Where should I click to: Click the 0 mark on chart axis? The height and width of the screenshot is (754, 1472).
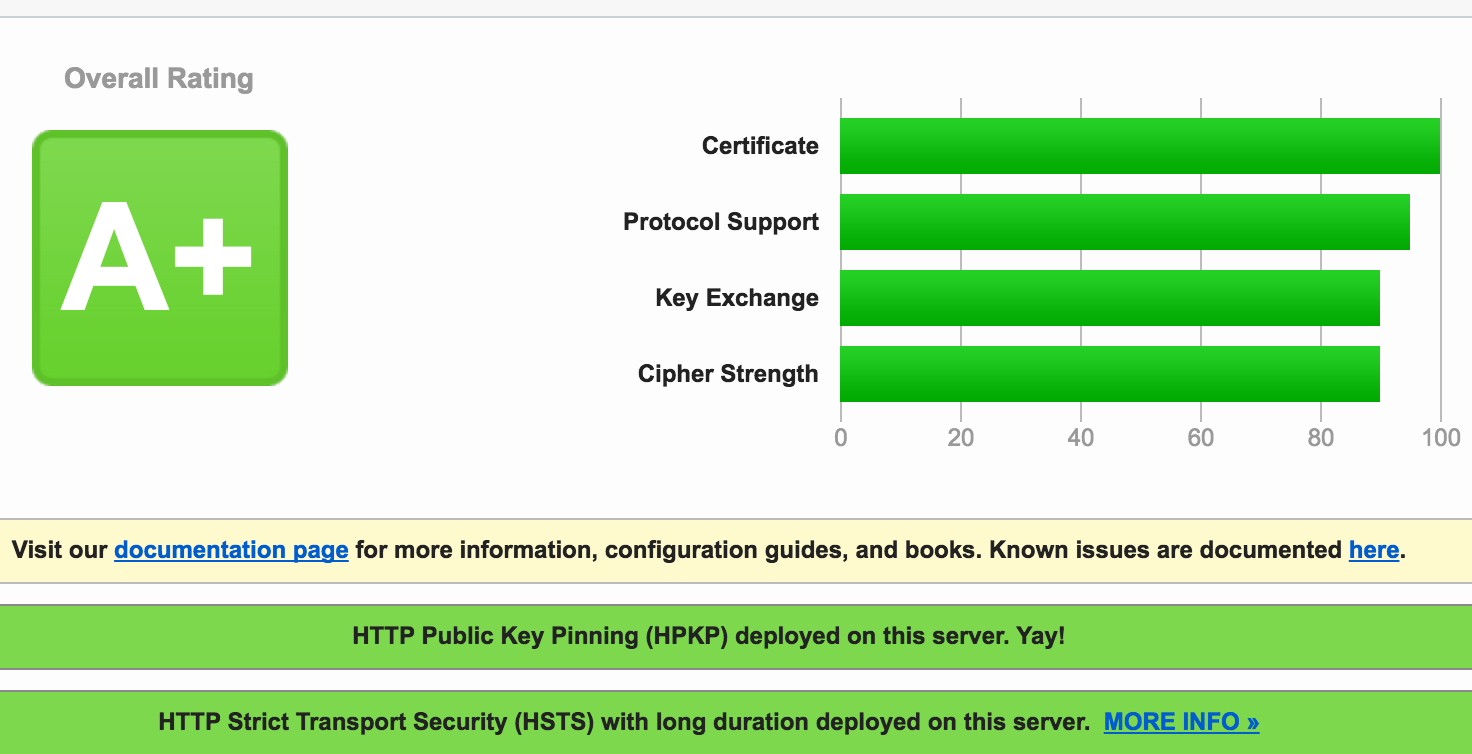(841, 437)
